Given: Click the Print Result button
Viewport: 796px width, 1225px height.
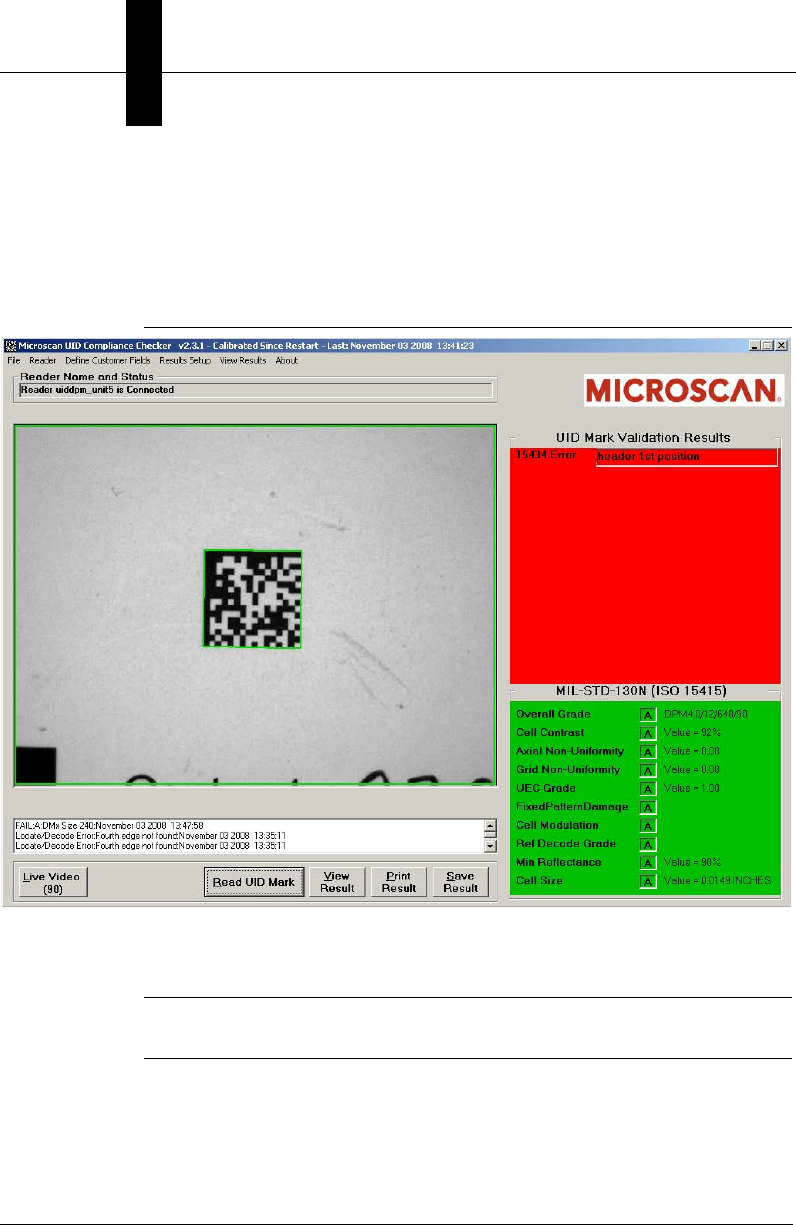Looking at the screenshot, I should click(x=399, y=882).
